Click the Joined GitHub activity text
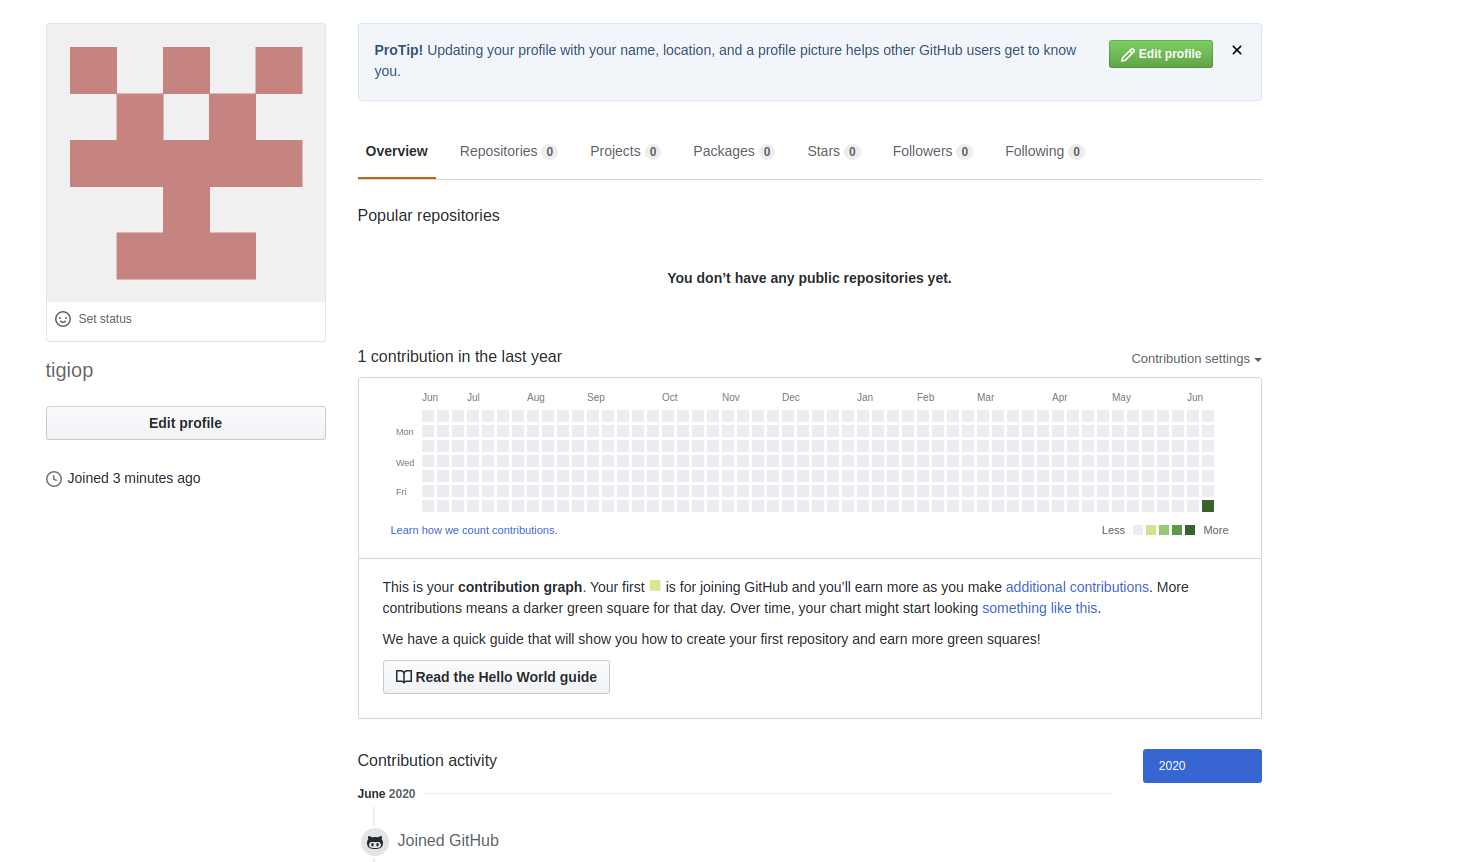This screenshot has width=1469, height=862. click(x=448, y=841)
